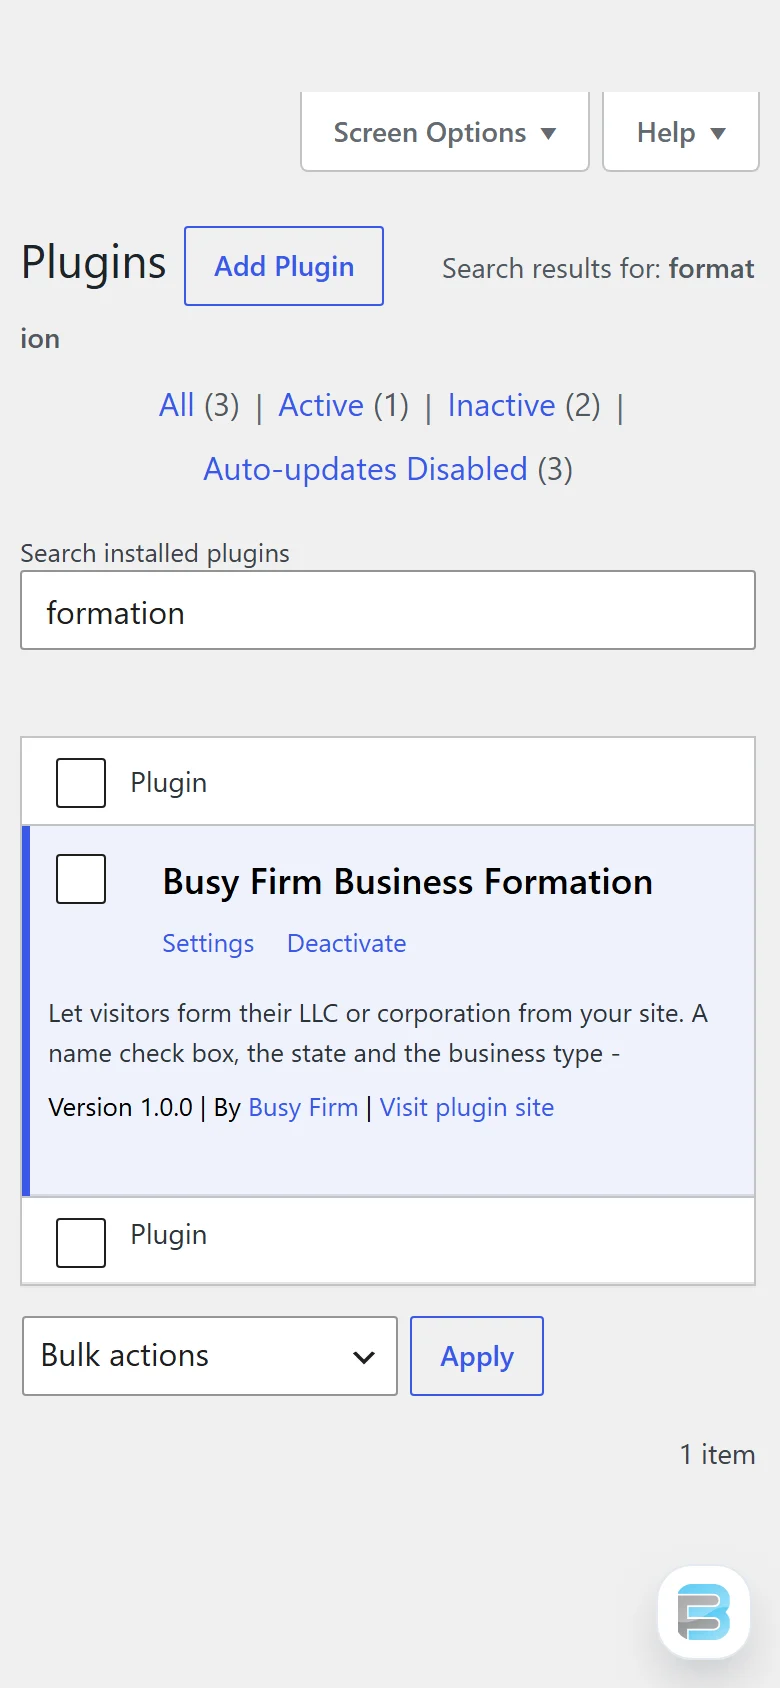
Task: Expand the Screen Options panel
Action: point(445,132)
